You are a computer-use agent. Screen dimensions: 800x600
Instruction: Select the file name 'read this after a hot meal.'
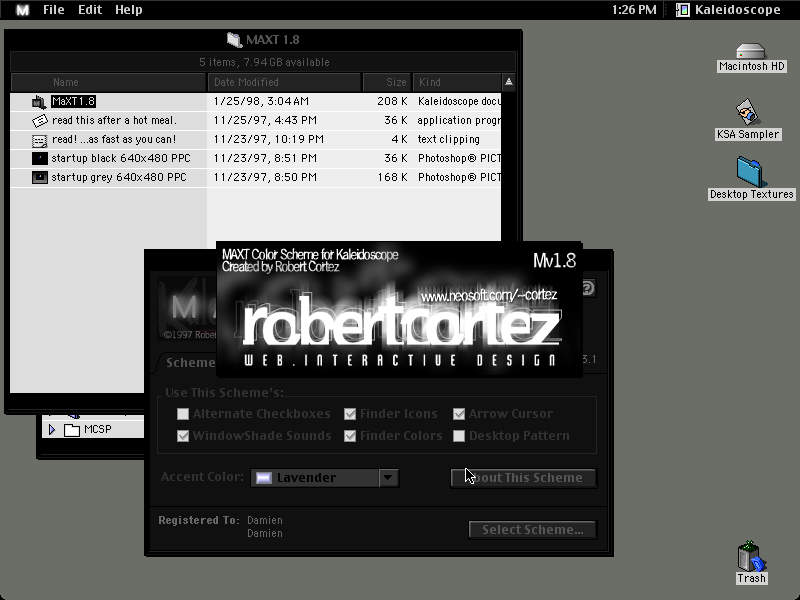(x=114, y=120)
